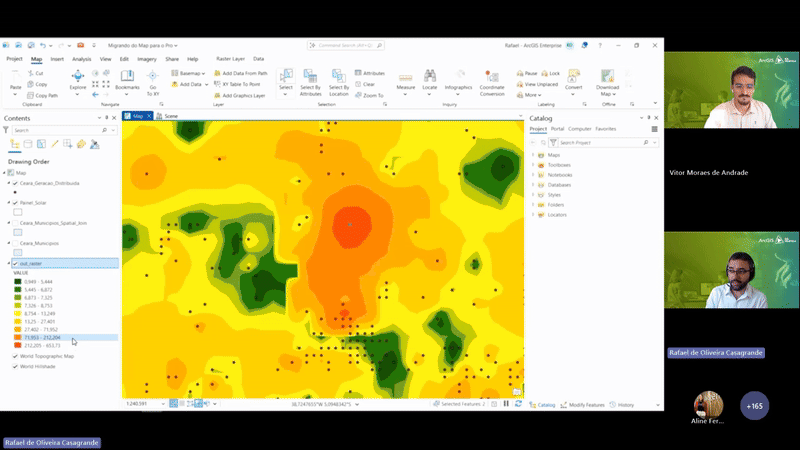Image resolution: width=800 pixels, height=450 pixels.
Task: Switch Contents to List By Selection
Action: pos(41,144)
